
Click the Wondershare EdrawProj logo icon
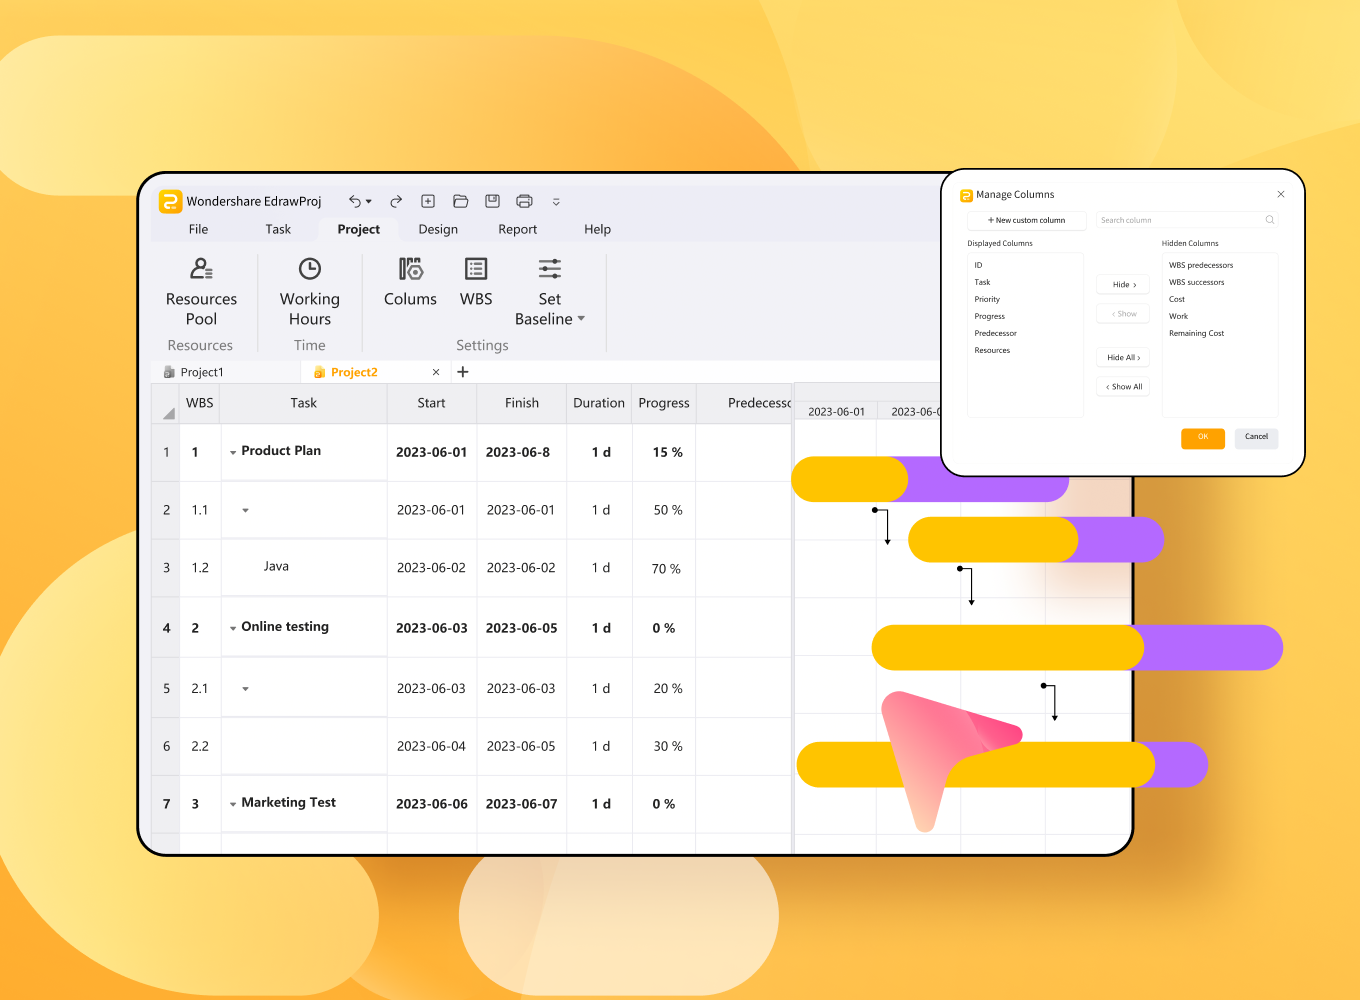(x=170, y=201)
